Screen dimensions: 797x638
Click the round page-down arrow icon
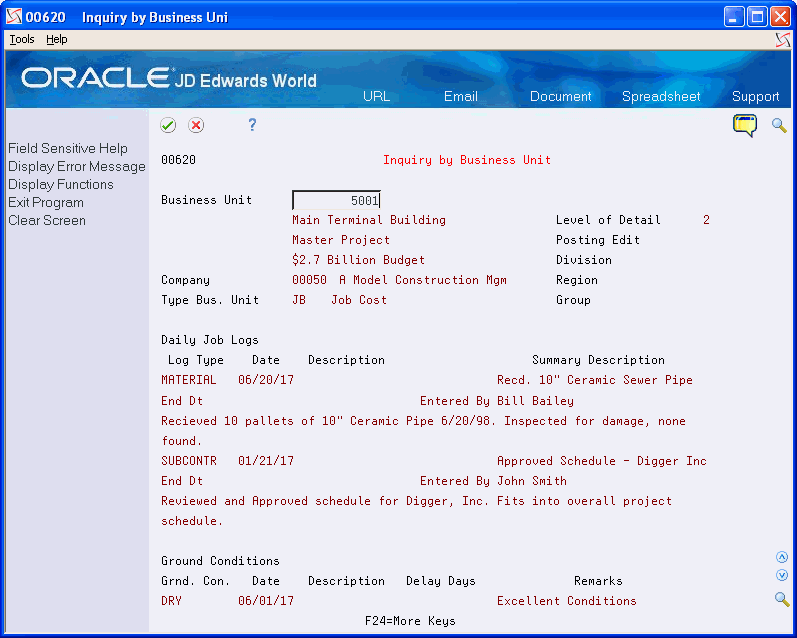click(782, 575)
